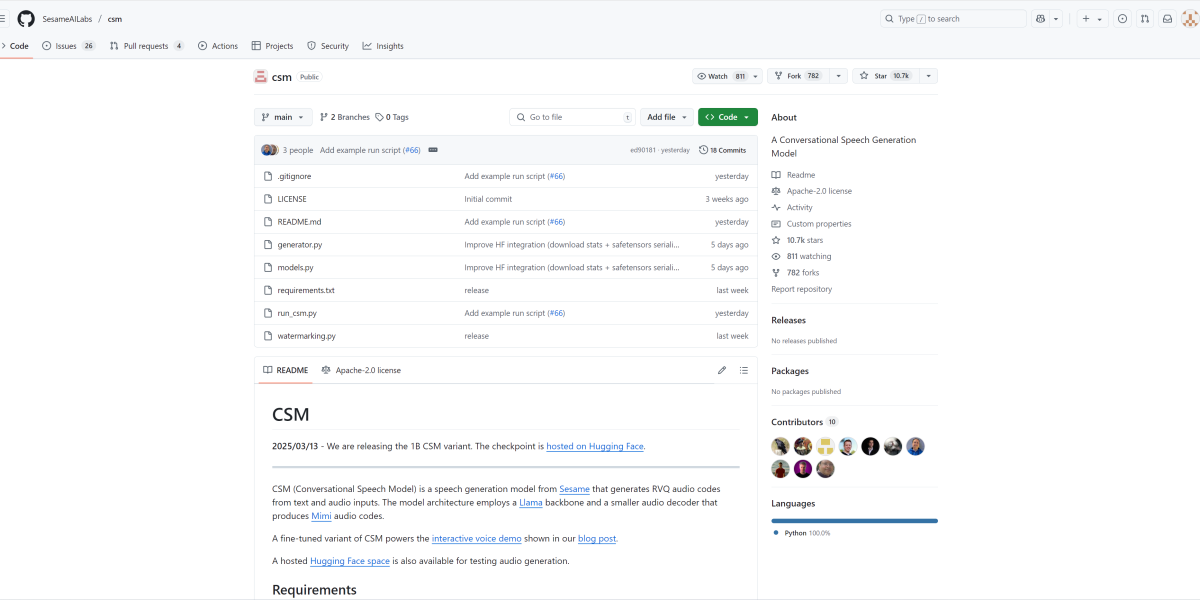This screenshot has width=1200, height=600.
Task: Click the file icon beside models.py
Action: pyautogui.click(x=268, y=267)
